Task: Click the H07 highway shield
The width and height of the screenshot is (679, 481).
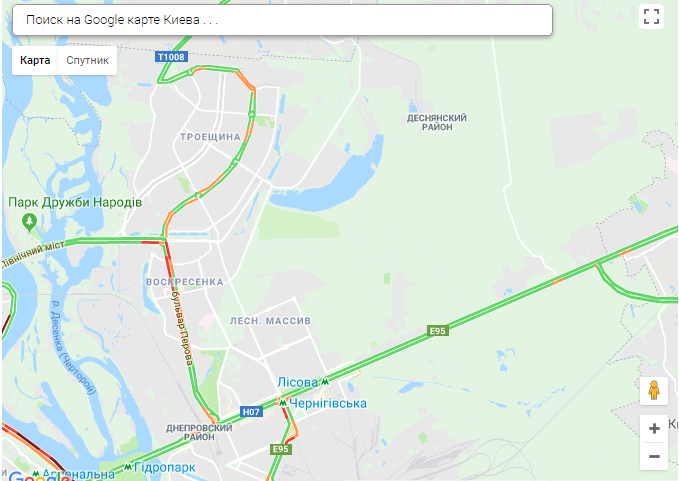Action: [251, 412]
